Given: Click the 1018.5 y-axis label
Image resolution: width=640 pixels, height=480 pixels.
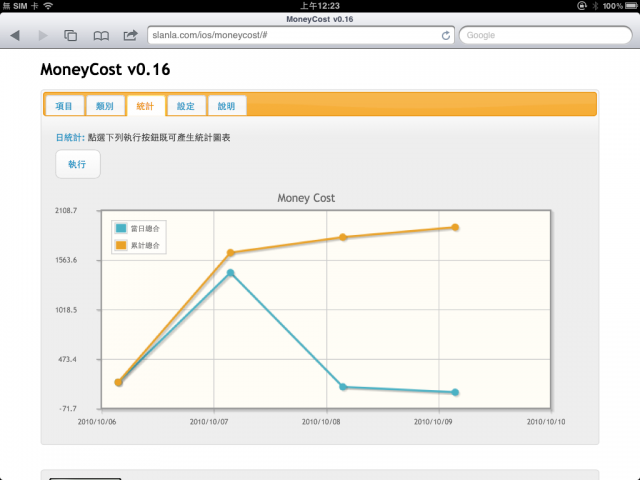Looking at the screenshot, I should (66, 310).
